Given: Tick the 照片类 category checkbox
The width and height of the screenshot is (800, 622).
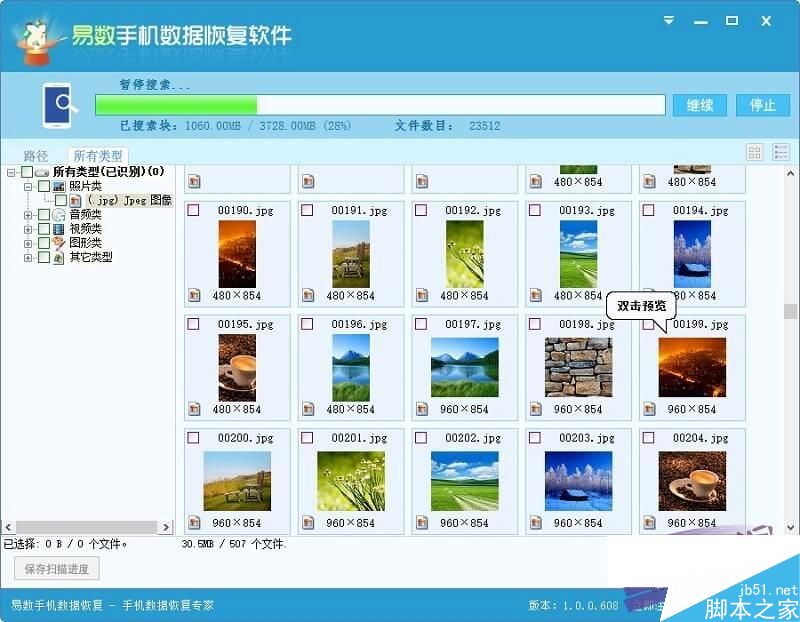Looking at the screenshot, I should point(44,186).
